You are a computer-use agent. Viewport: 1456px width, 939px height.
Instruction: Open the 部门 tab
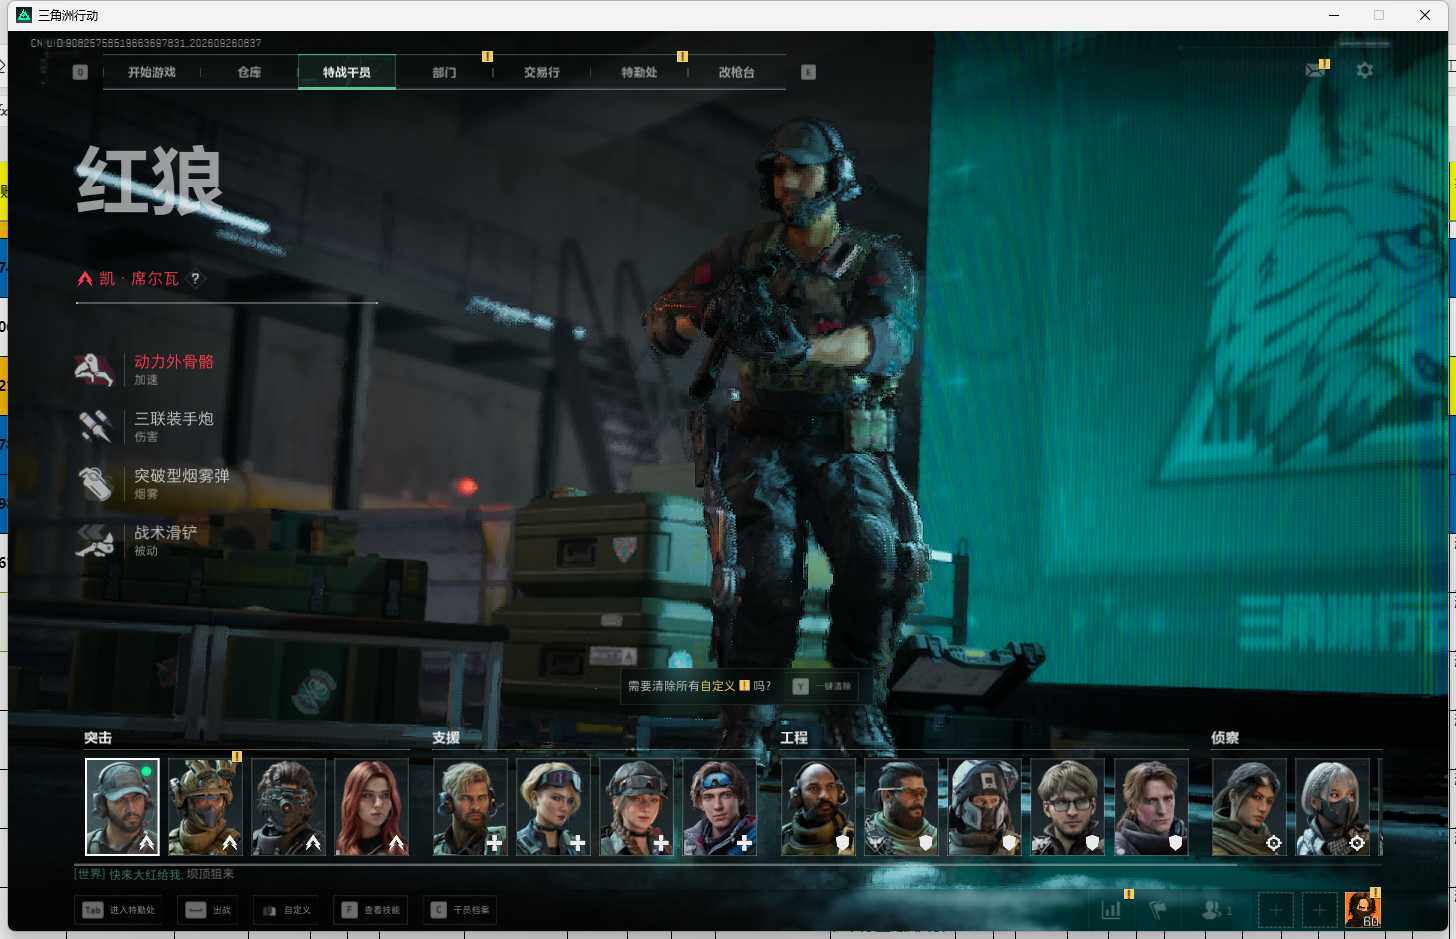(444, 72)
